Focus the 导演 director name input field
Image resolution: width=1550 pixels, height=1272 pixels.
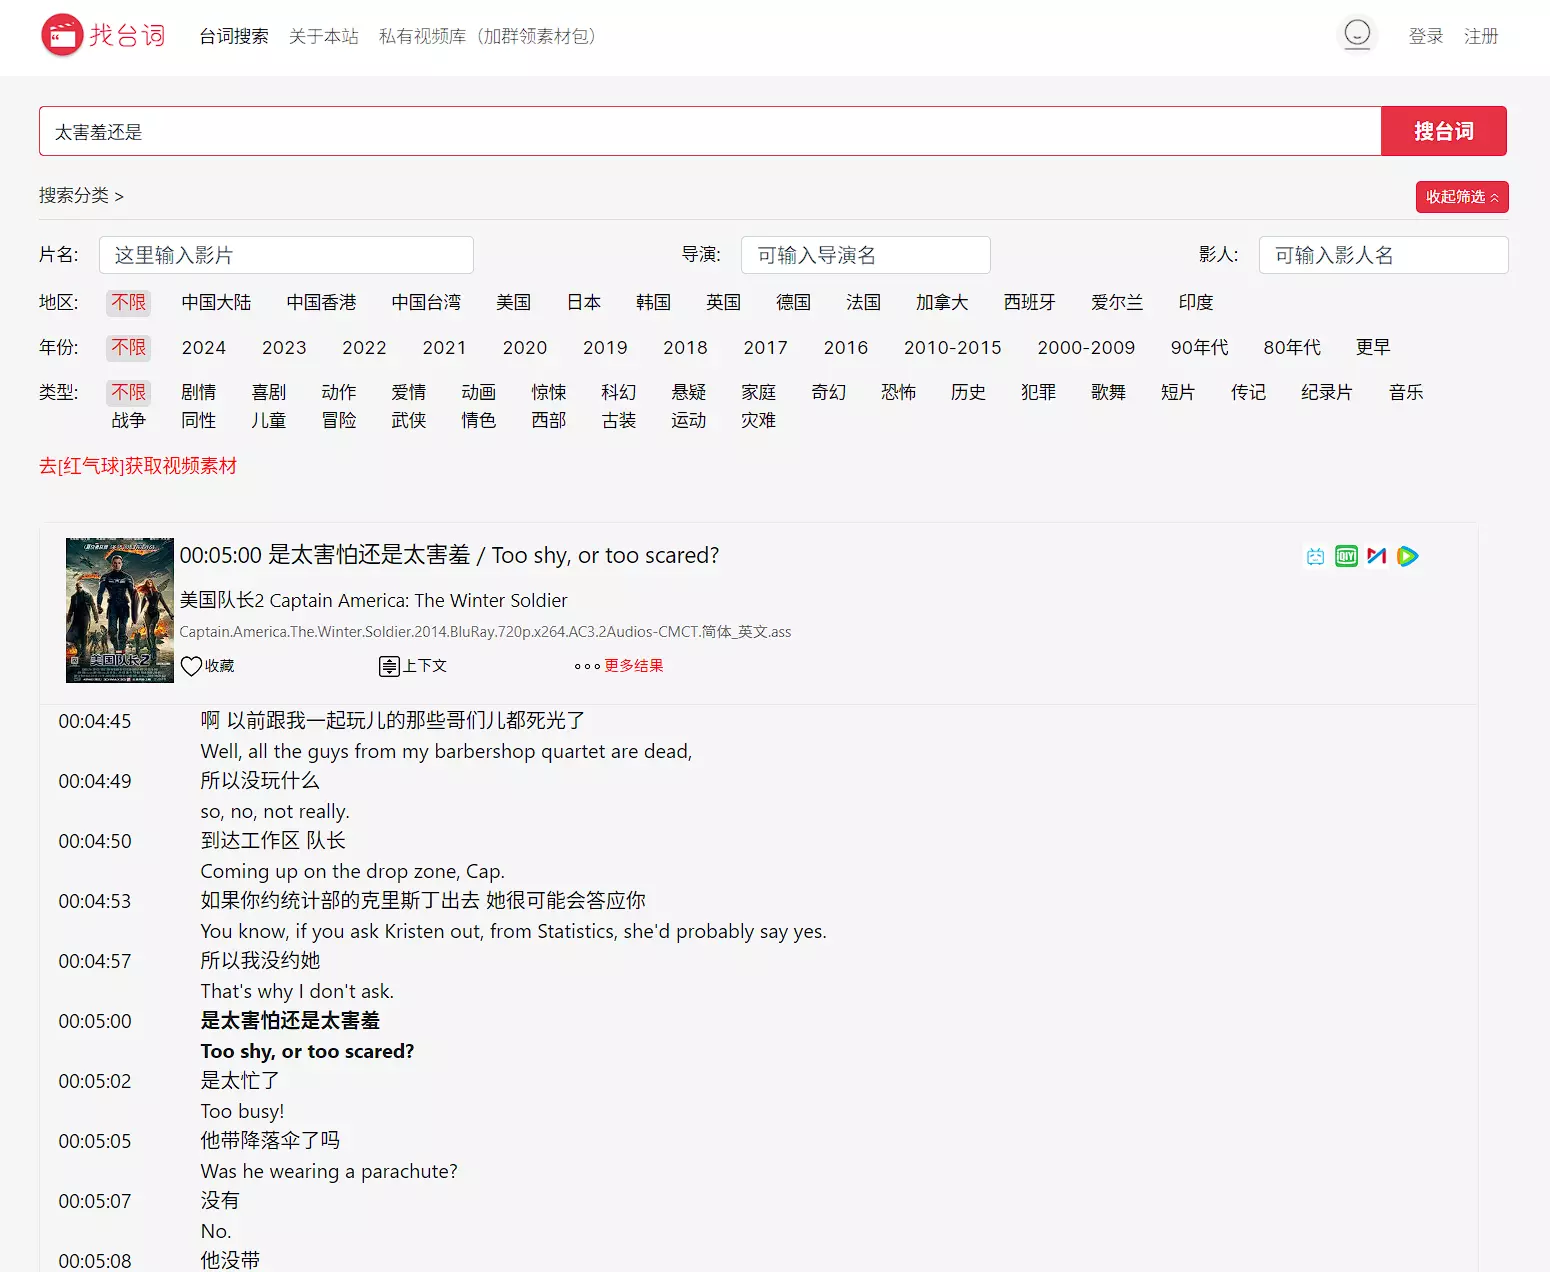click(x=865, y=255)
